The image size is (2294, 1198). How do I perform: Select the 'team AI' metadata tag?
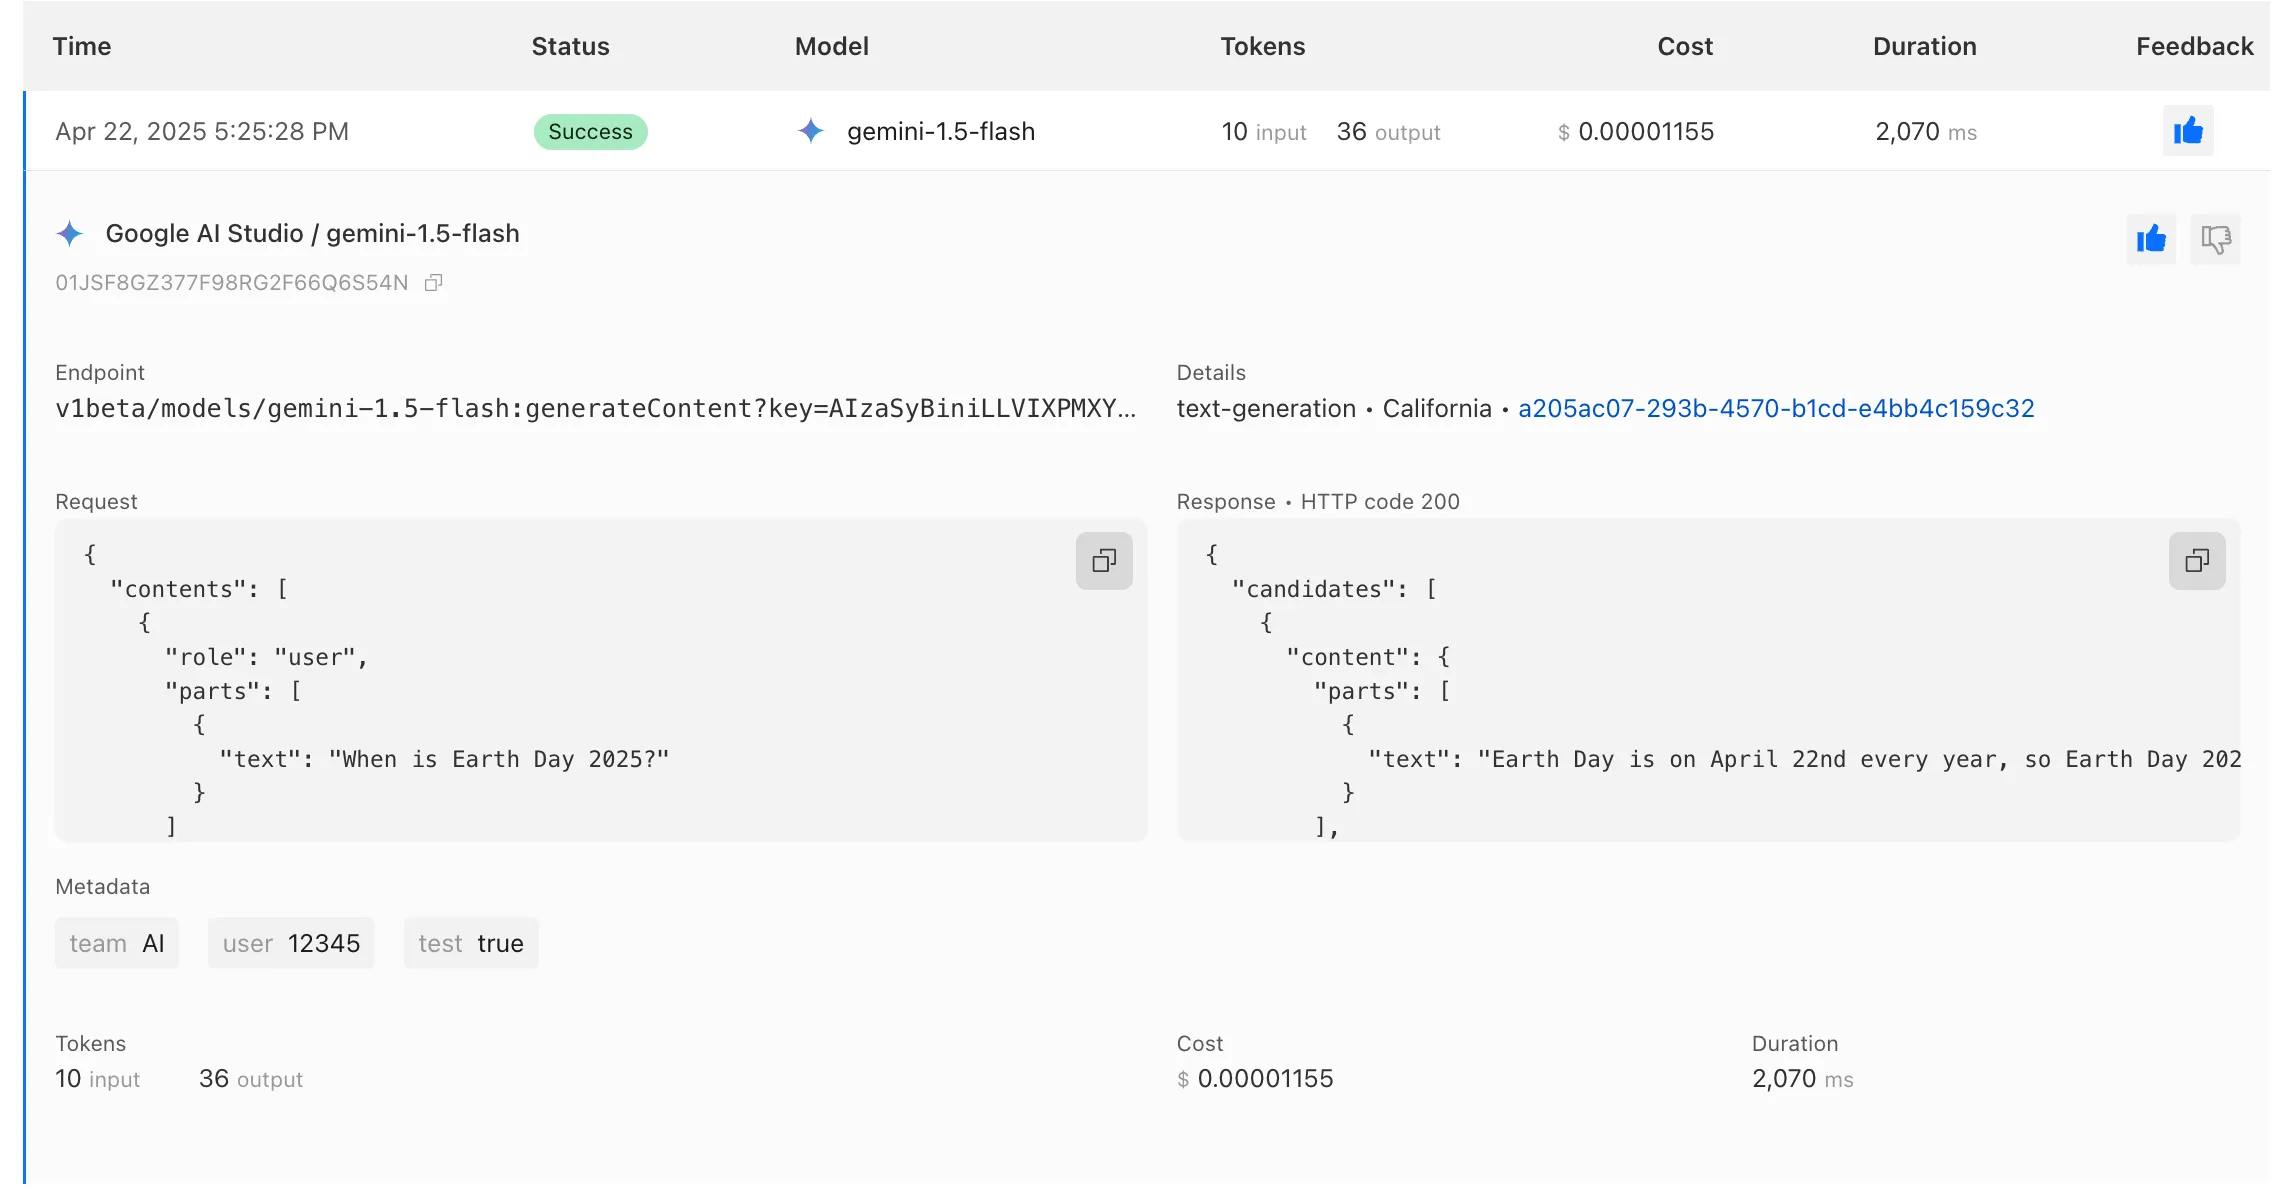click(x=117, y=943)
